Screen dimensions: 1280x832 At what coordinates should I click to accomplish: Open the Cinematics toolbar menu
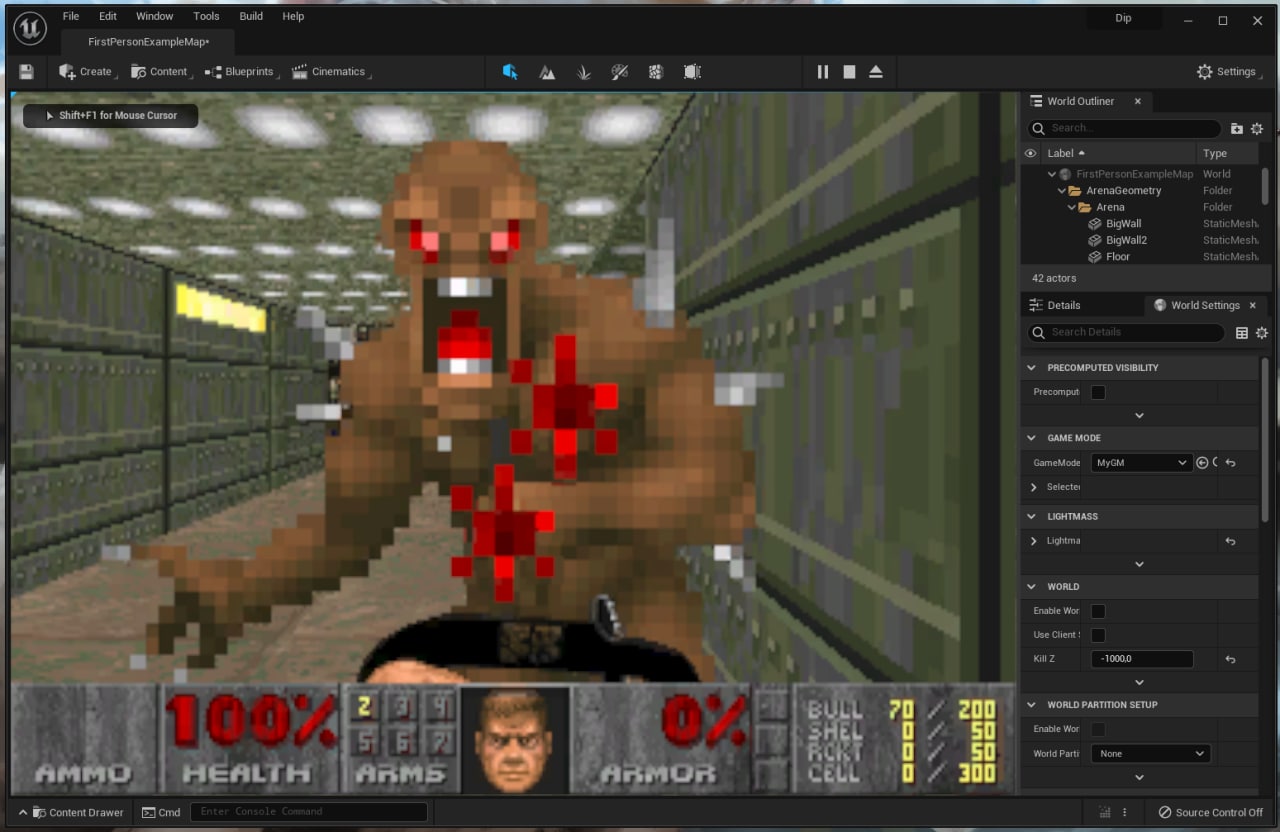click(330, 72)
